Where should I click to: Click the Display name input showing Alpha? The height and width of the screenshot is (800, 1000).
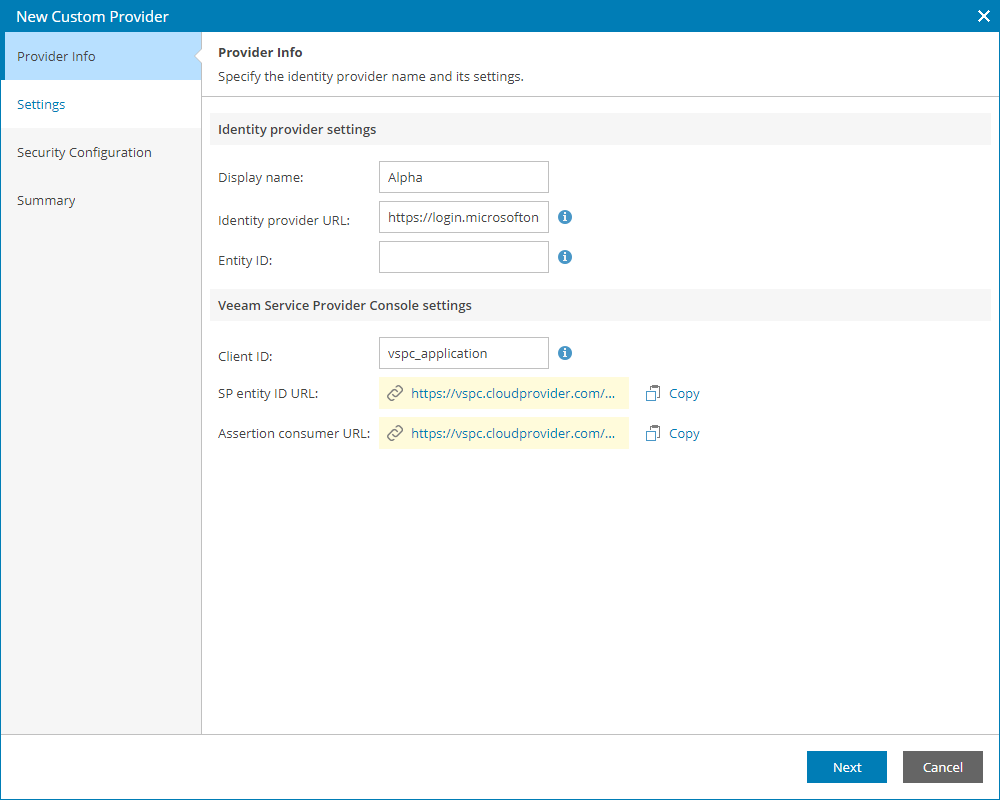point(463,177)
